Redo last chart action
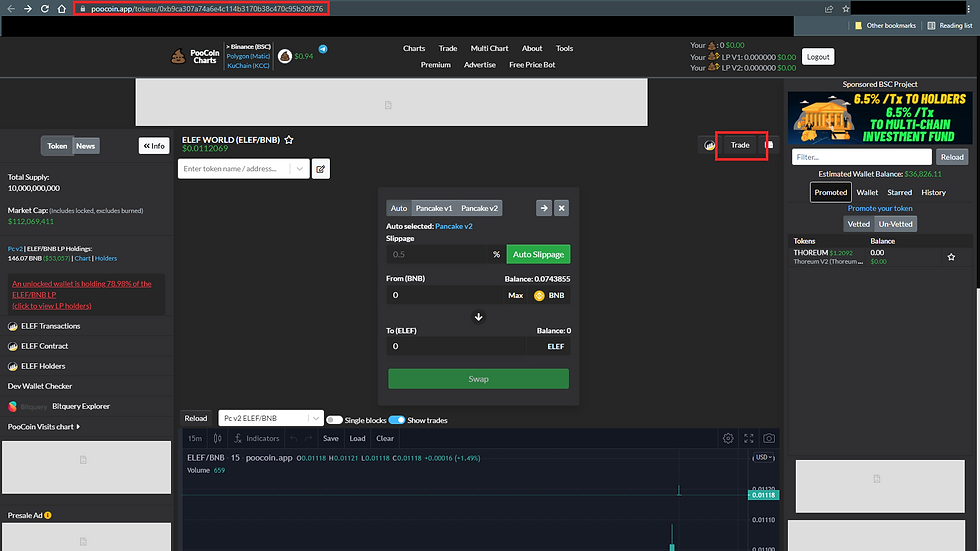 click(308, 439)
